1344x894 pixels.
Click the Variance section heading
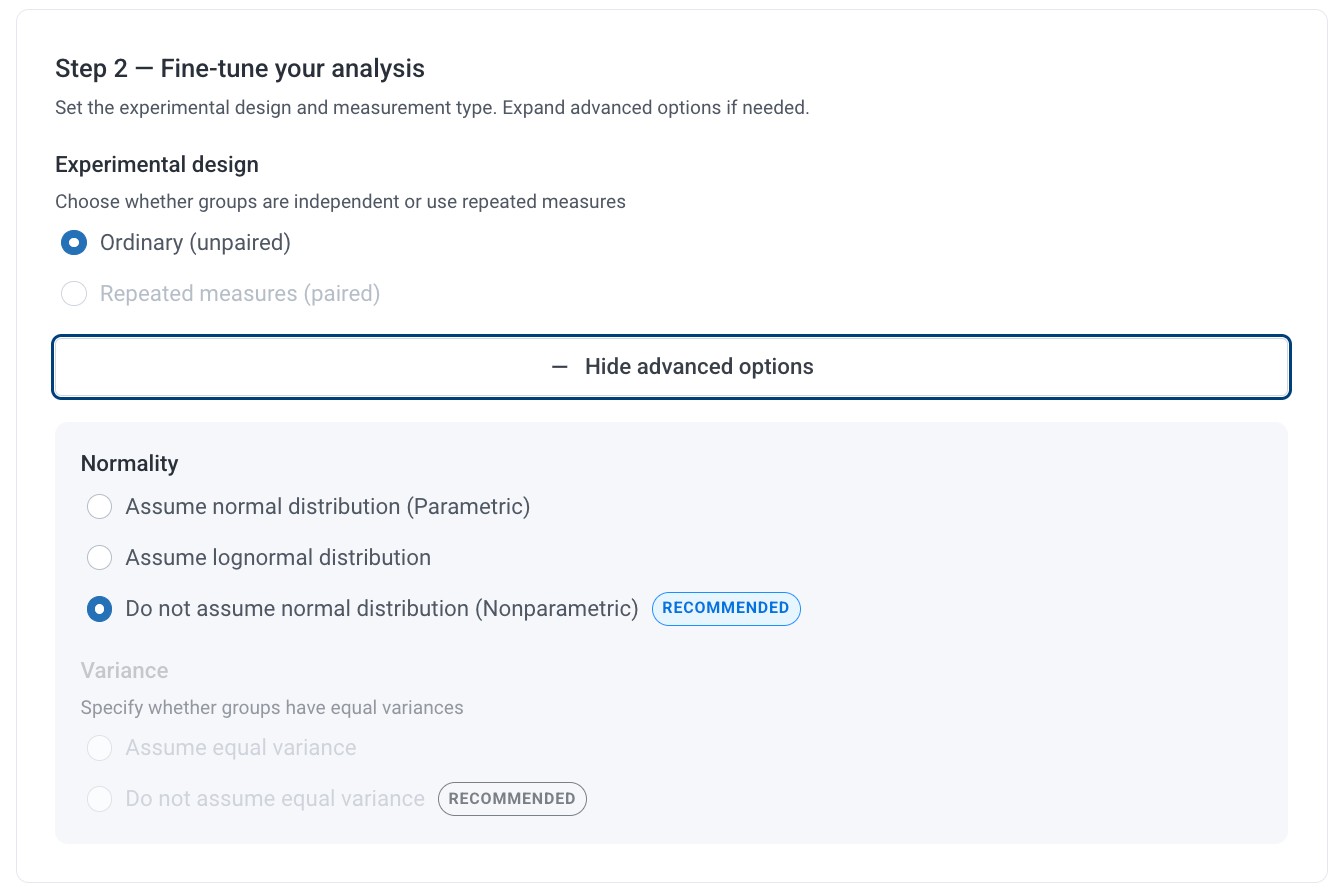[124, 671]
